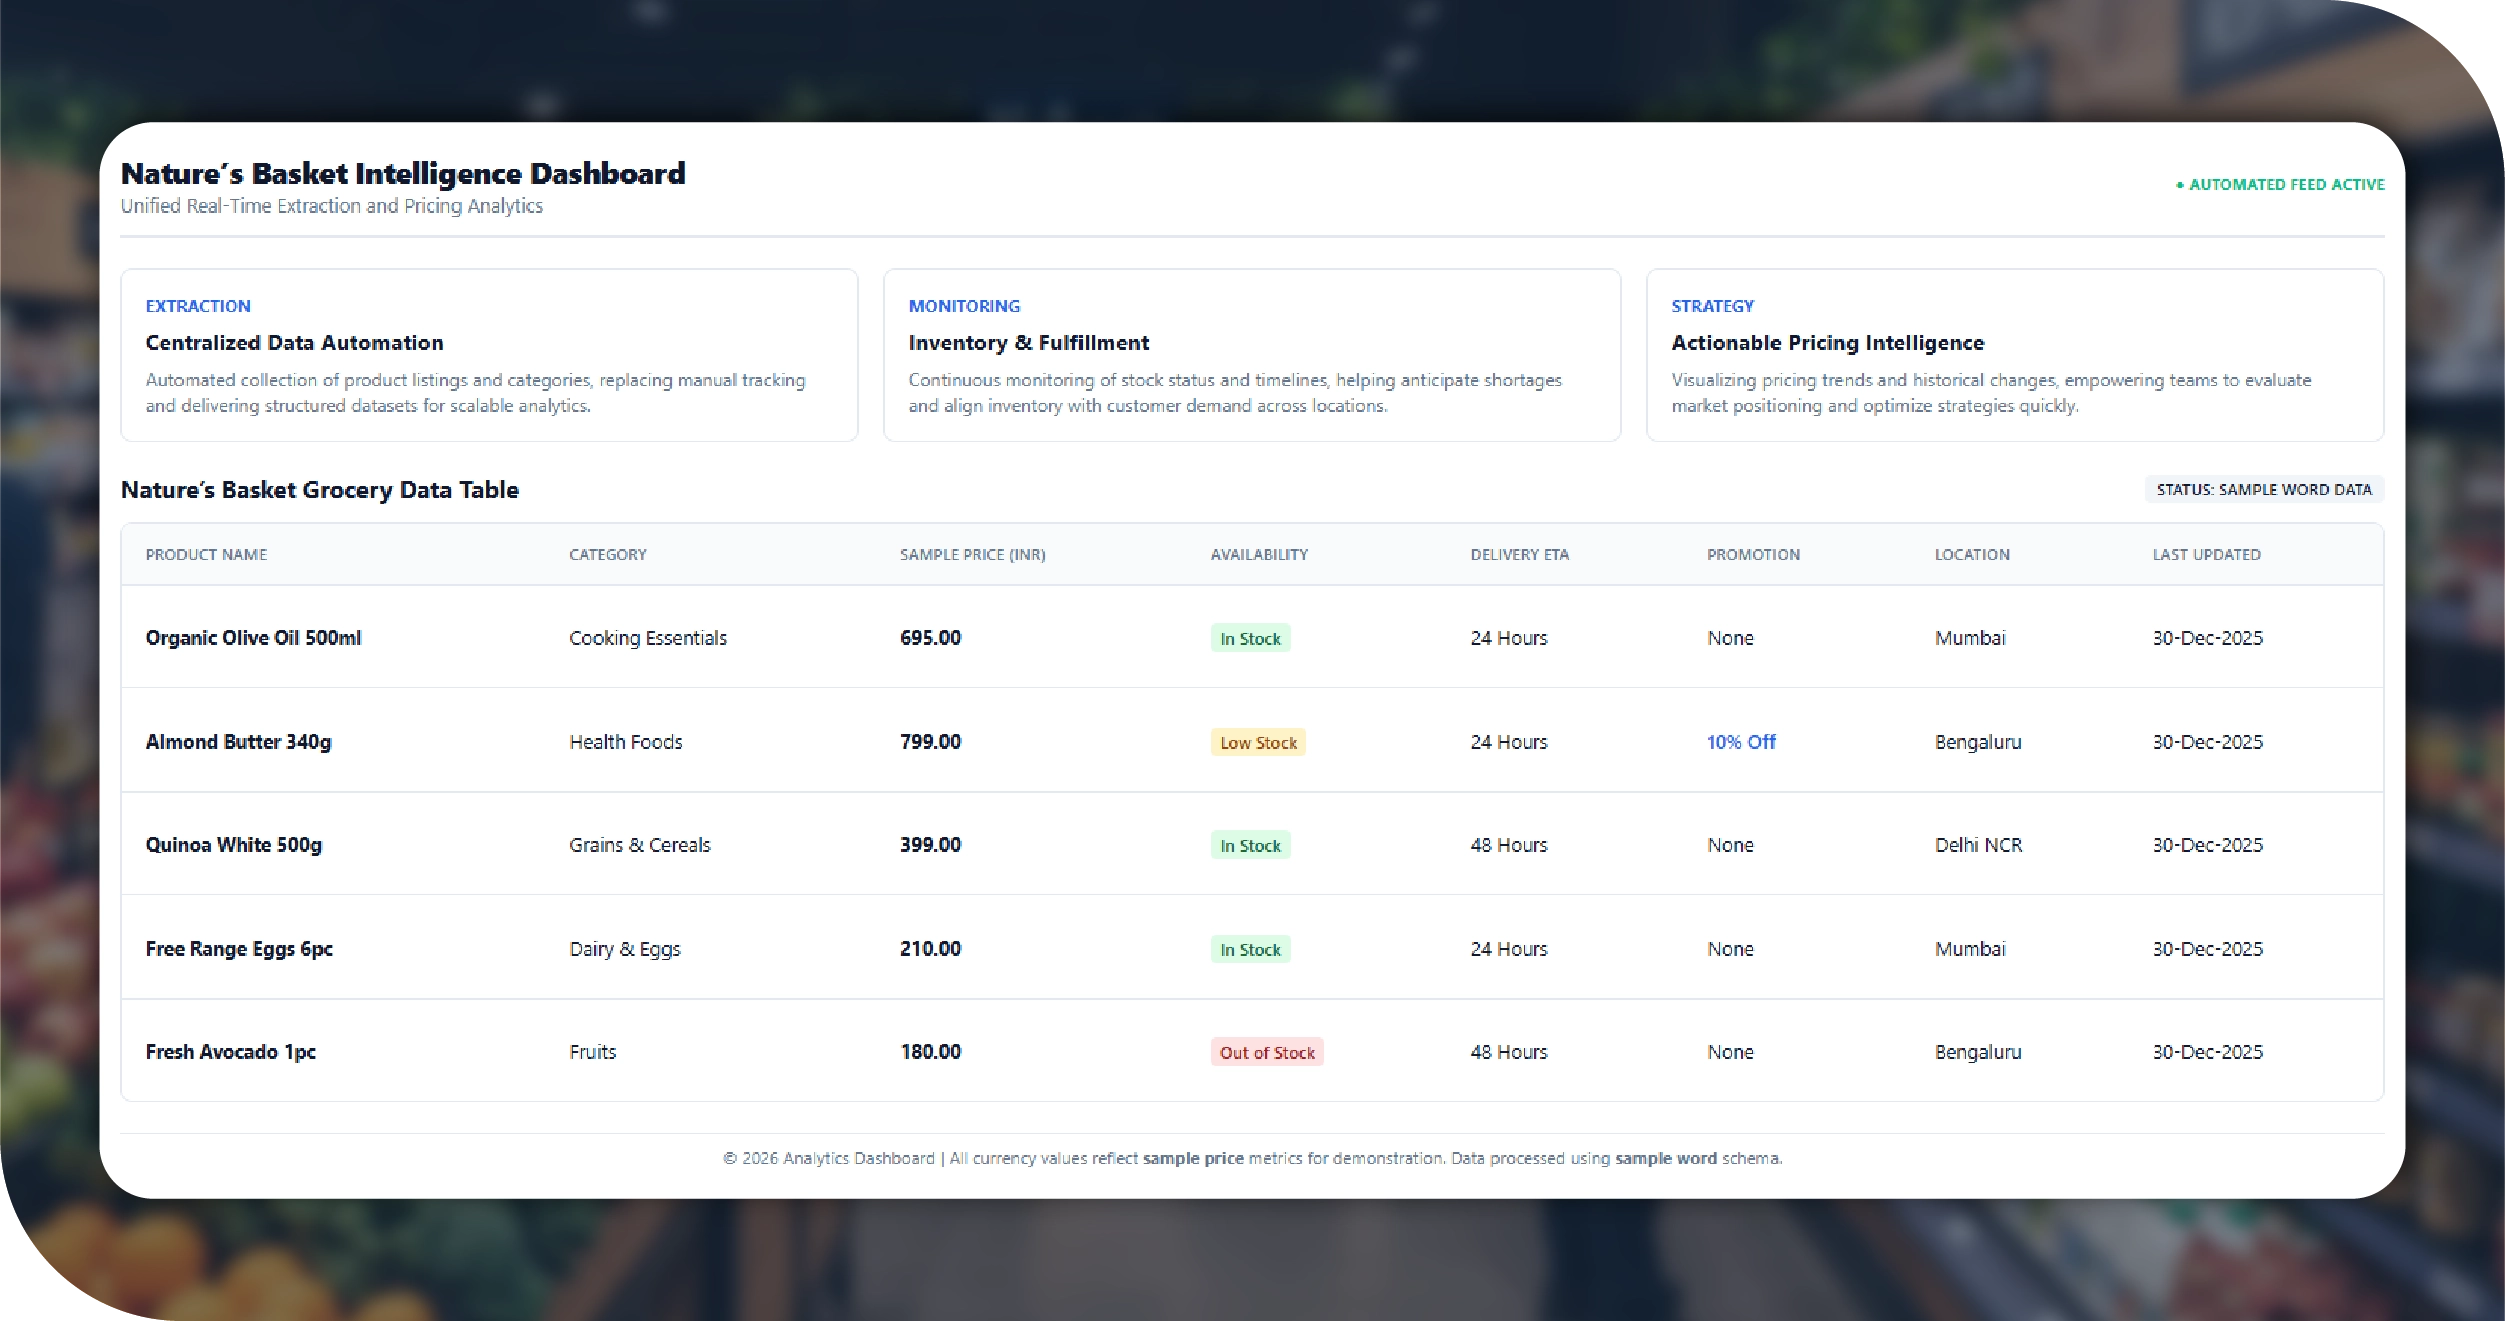
Task: Sort by Product Name column header
Action: click(x=206, y=555)
